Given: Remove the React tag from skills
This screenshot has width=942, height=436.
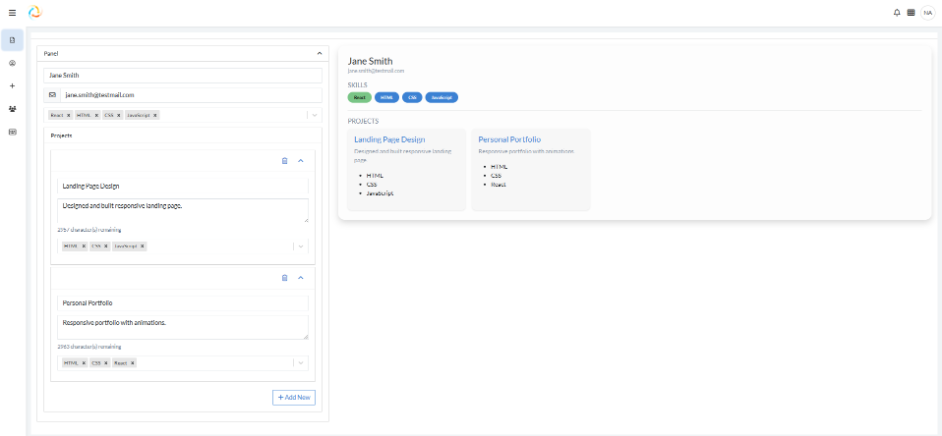Looking at the screenshot, I should [69, 115].
